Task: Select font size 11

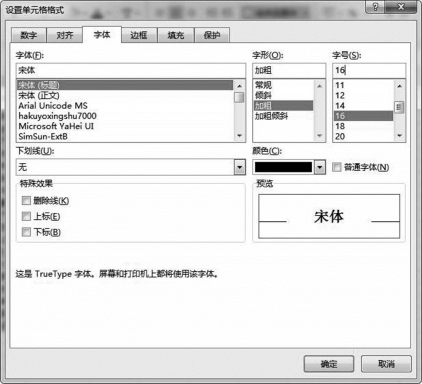Action: click(363, 85)
